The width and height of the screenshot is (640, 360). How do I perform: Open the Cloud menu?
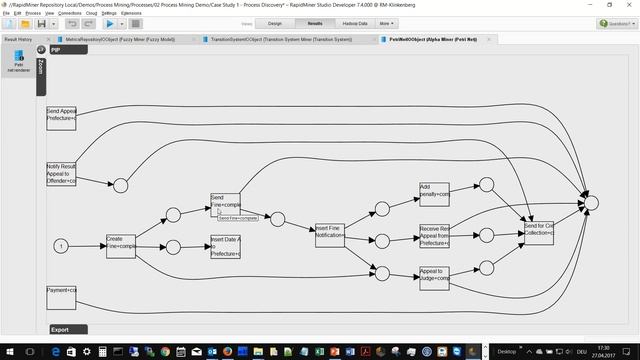point(91,13)
